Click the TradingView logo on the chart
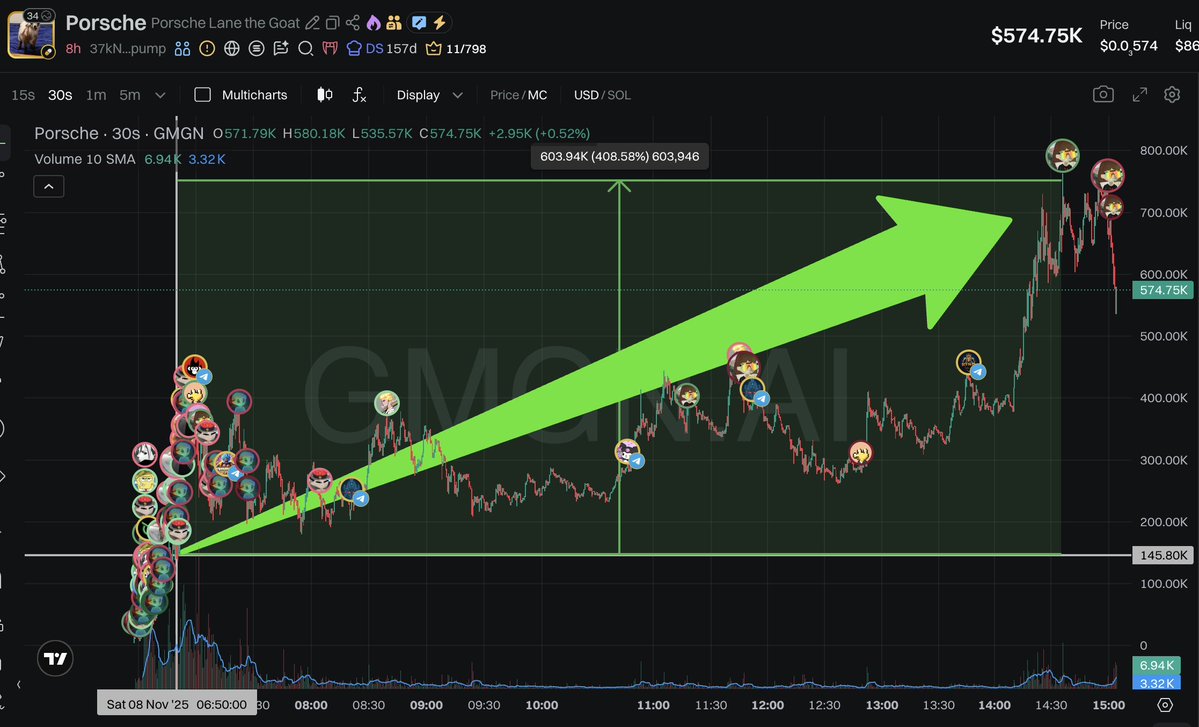 coord(55,658)
